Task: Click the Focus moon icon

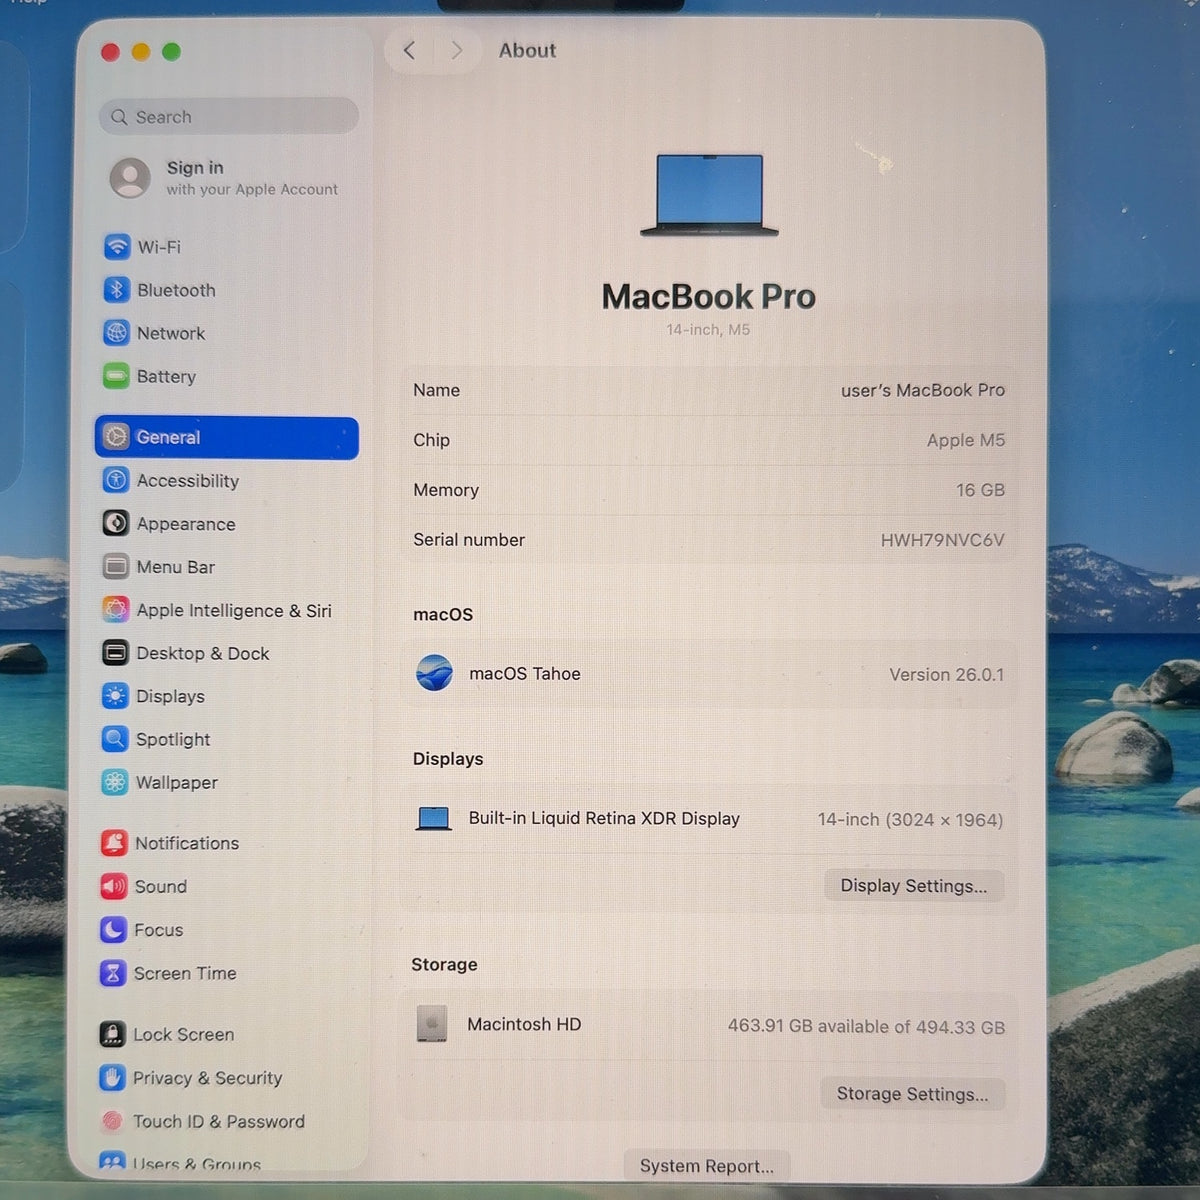Action: pos(113,930)
